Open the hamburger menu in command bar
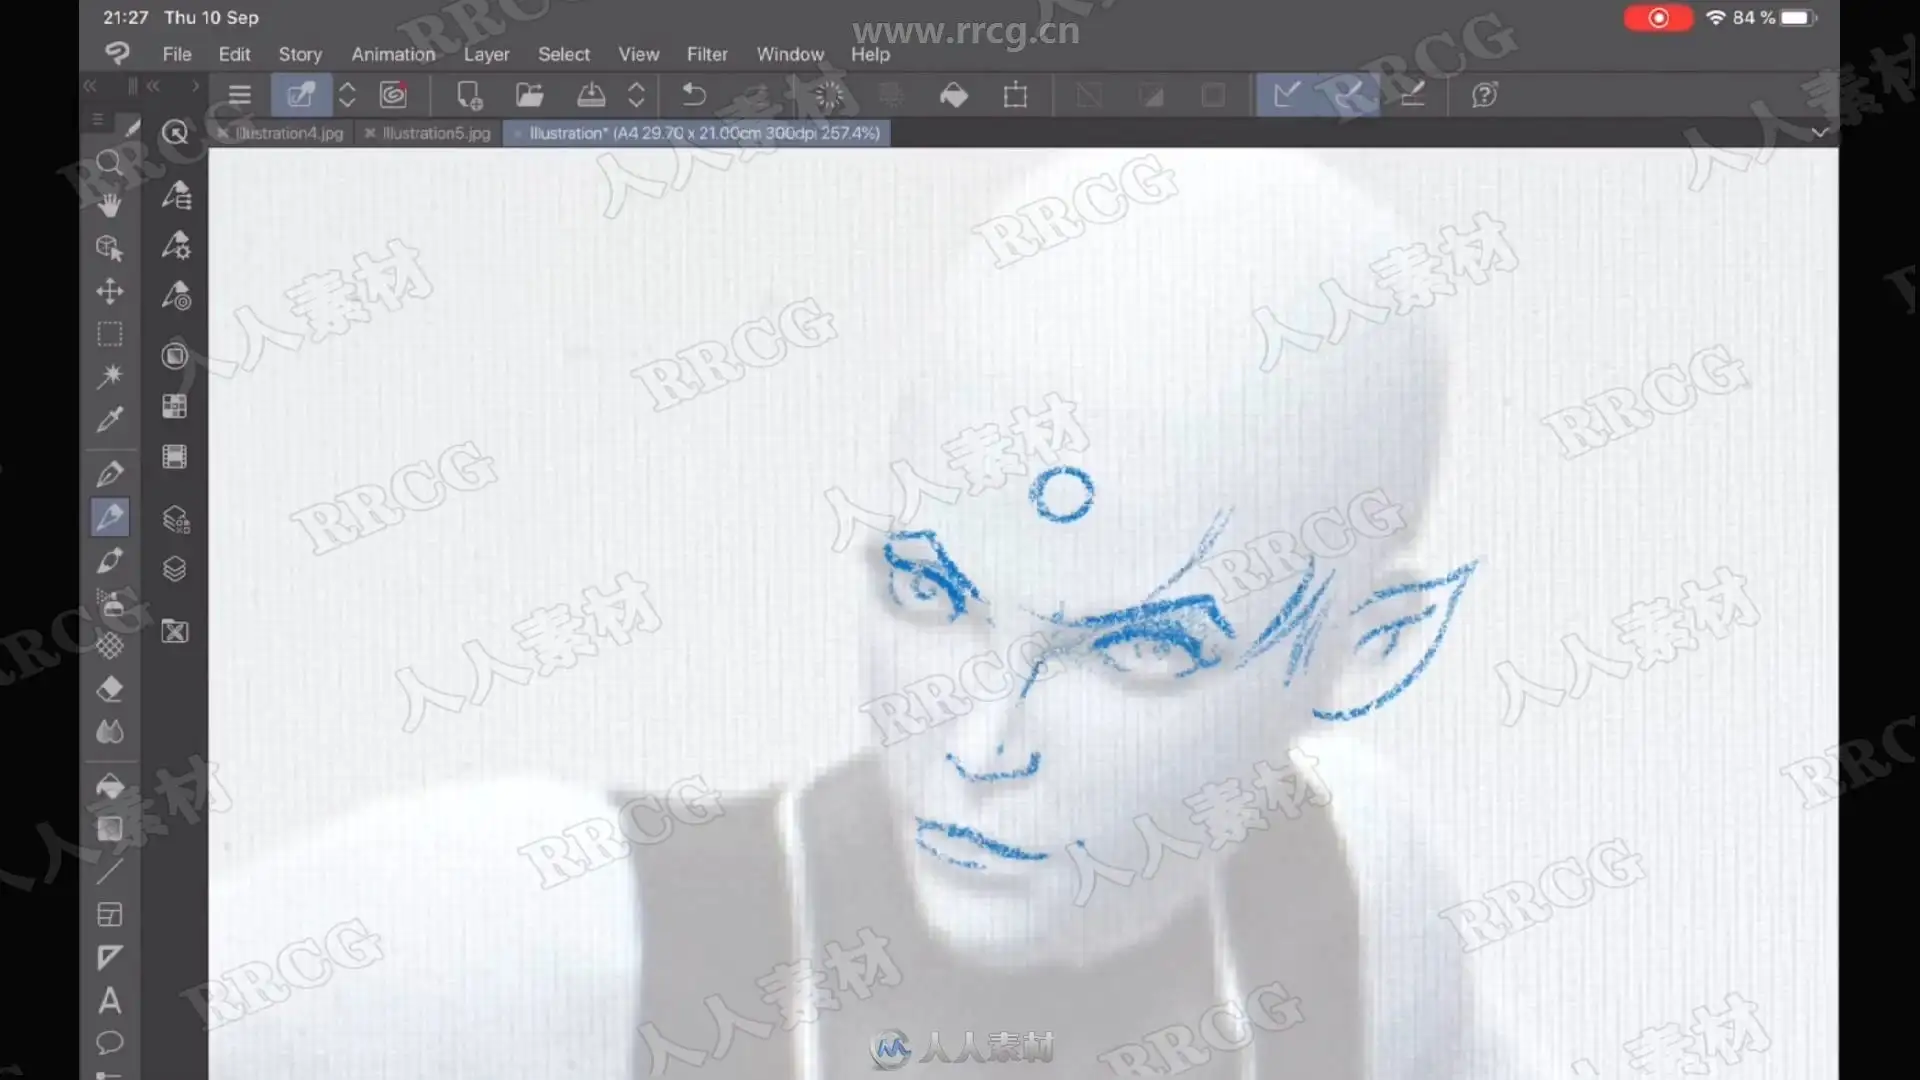1920x1080 pixels. tap(239, 95)
